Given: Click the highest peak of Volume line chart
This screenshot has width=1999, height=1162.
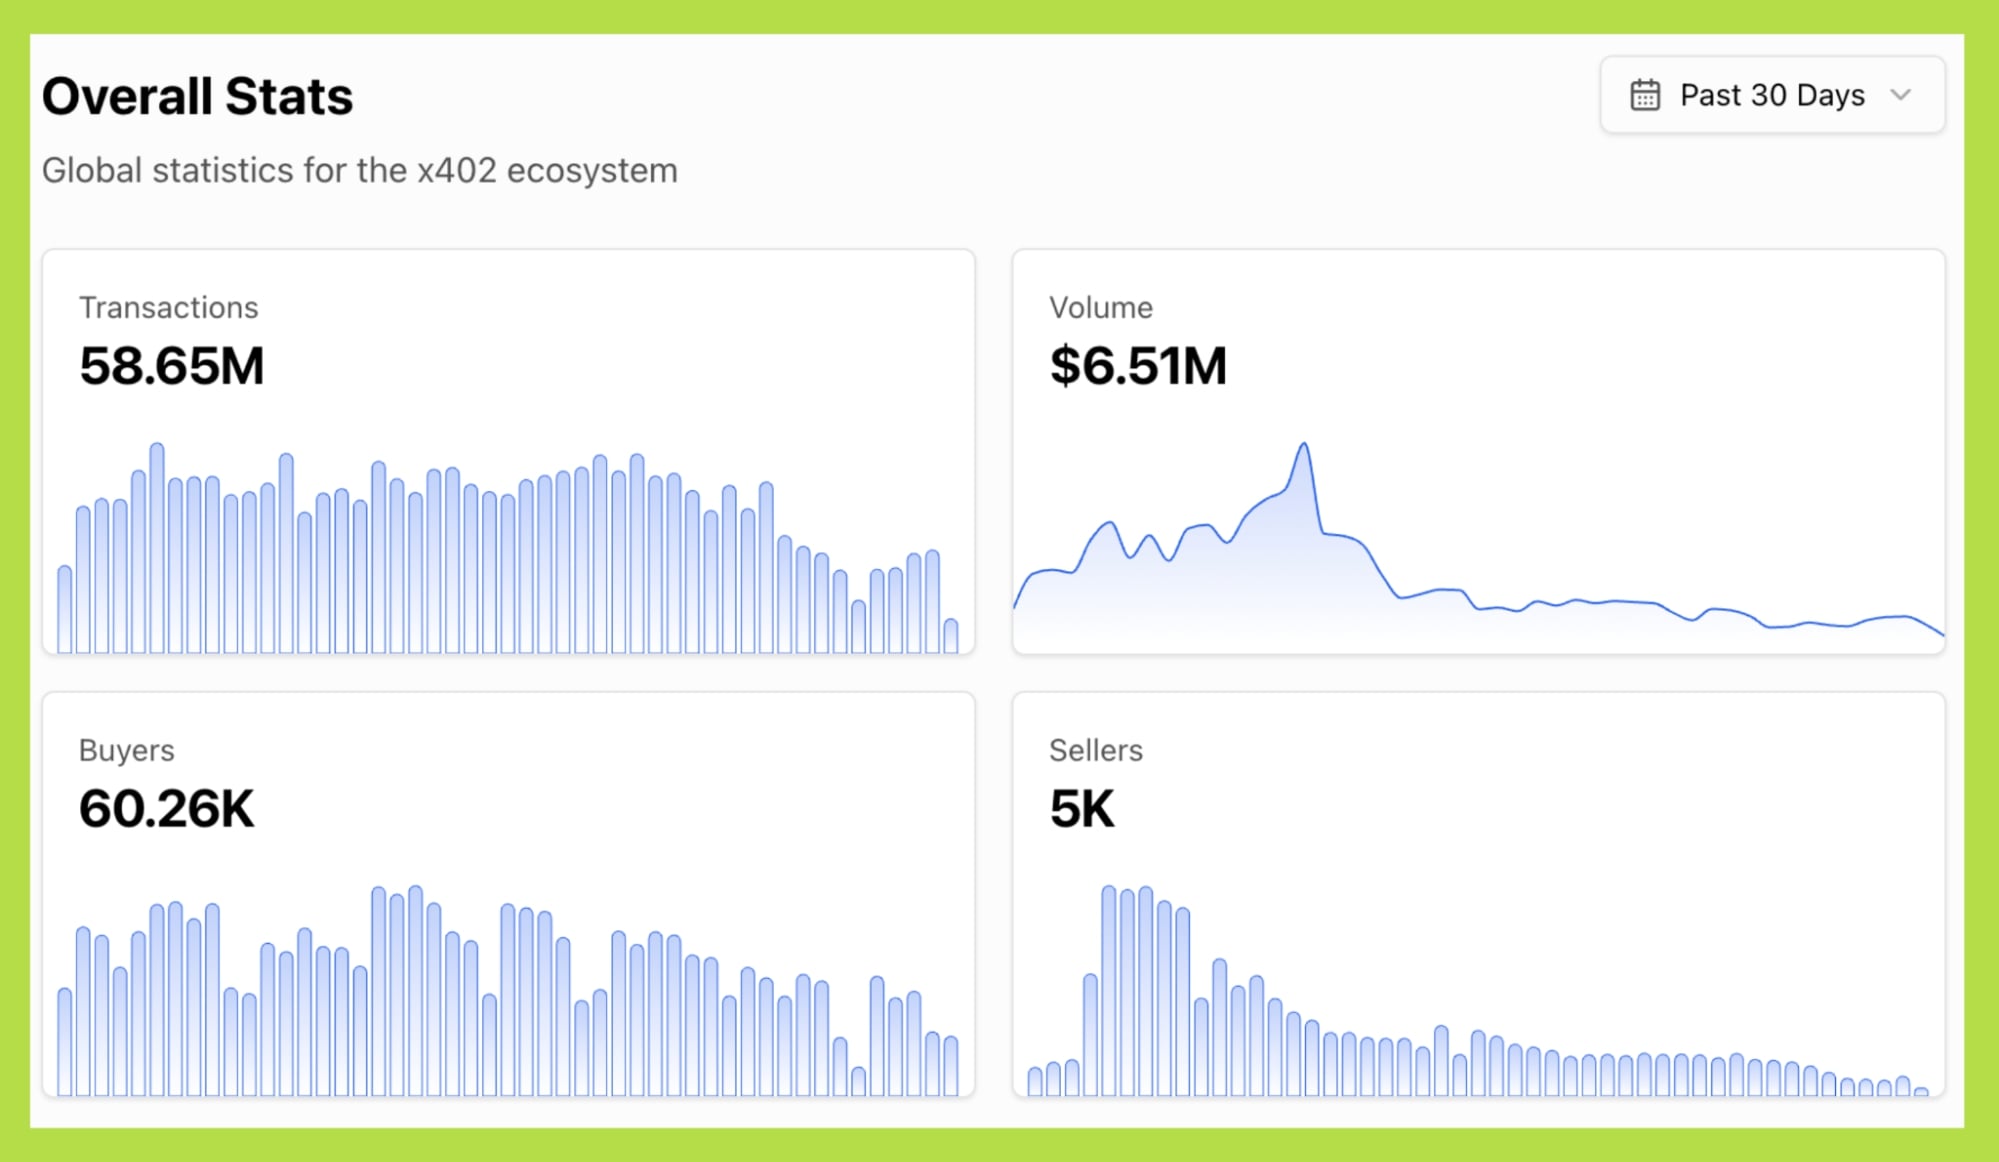Looking at the screenshot, I should point(1304,446).
